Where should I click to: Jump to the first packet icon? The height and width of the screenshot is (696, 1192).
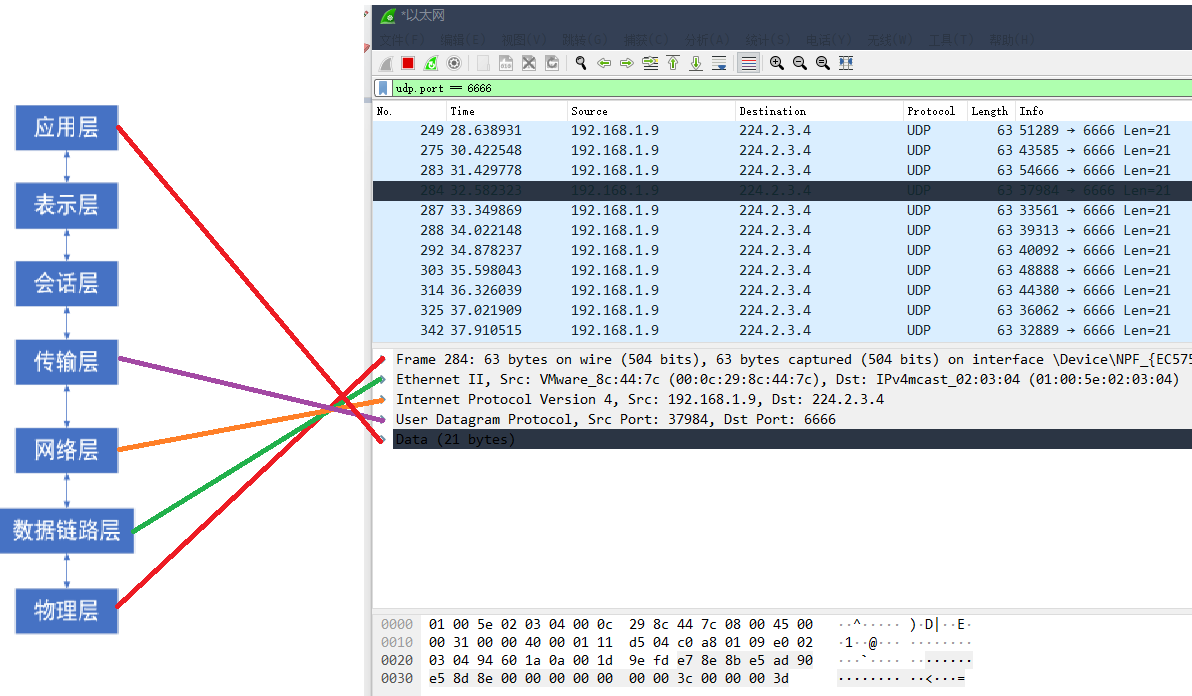(x=673, y=63)
